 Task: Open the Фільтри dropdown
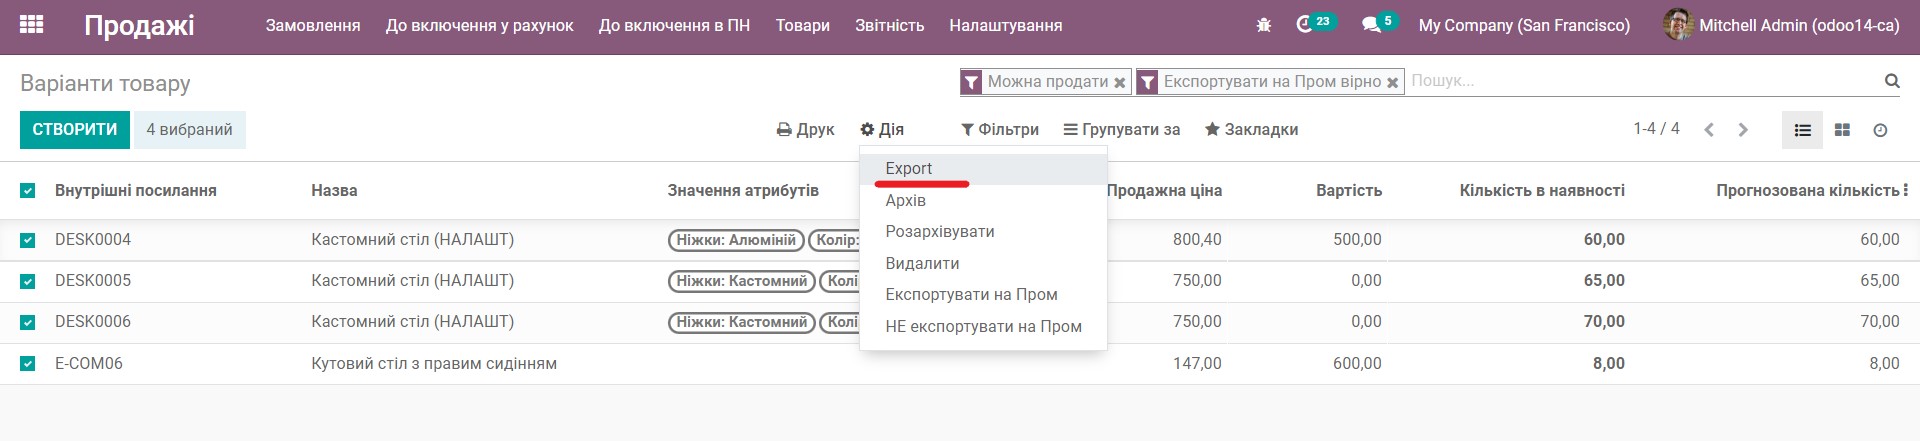1000,130
